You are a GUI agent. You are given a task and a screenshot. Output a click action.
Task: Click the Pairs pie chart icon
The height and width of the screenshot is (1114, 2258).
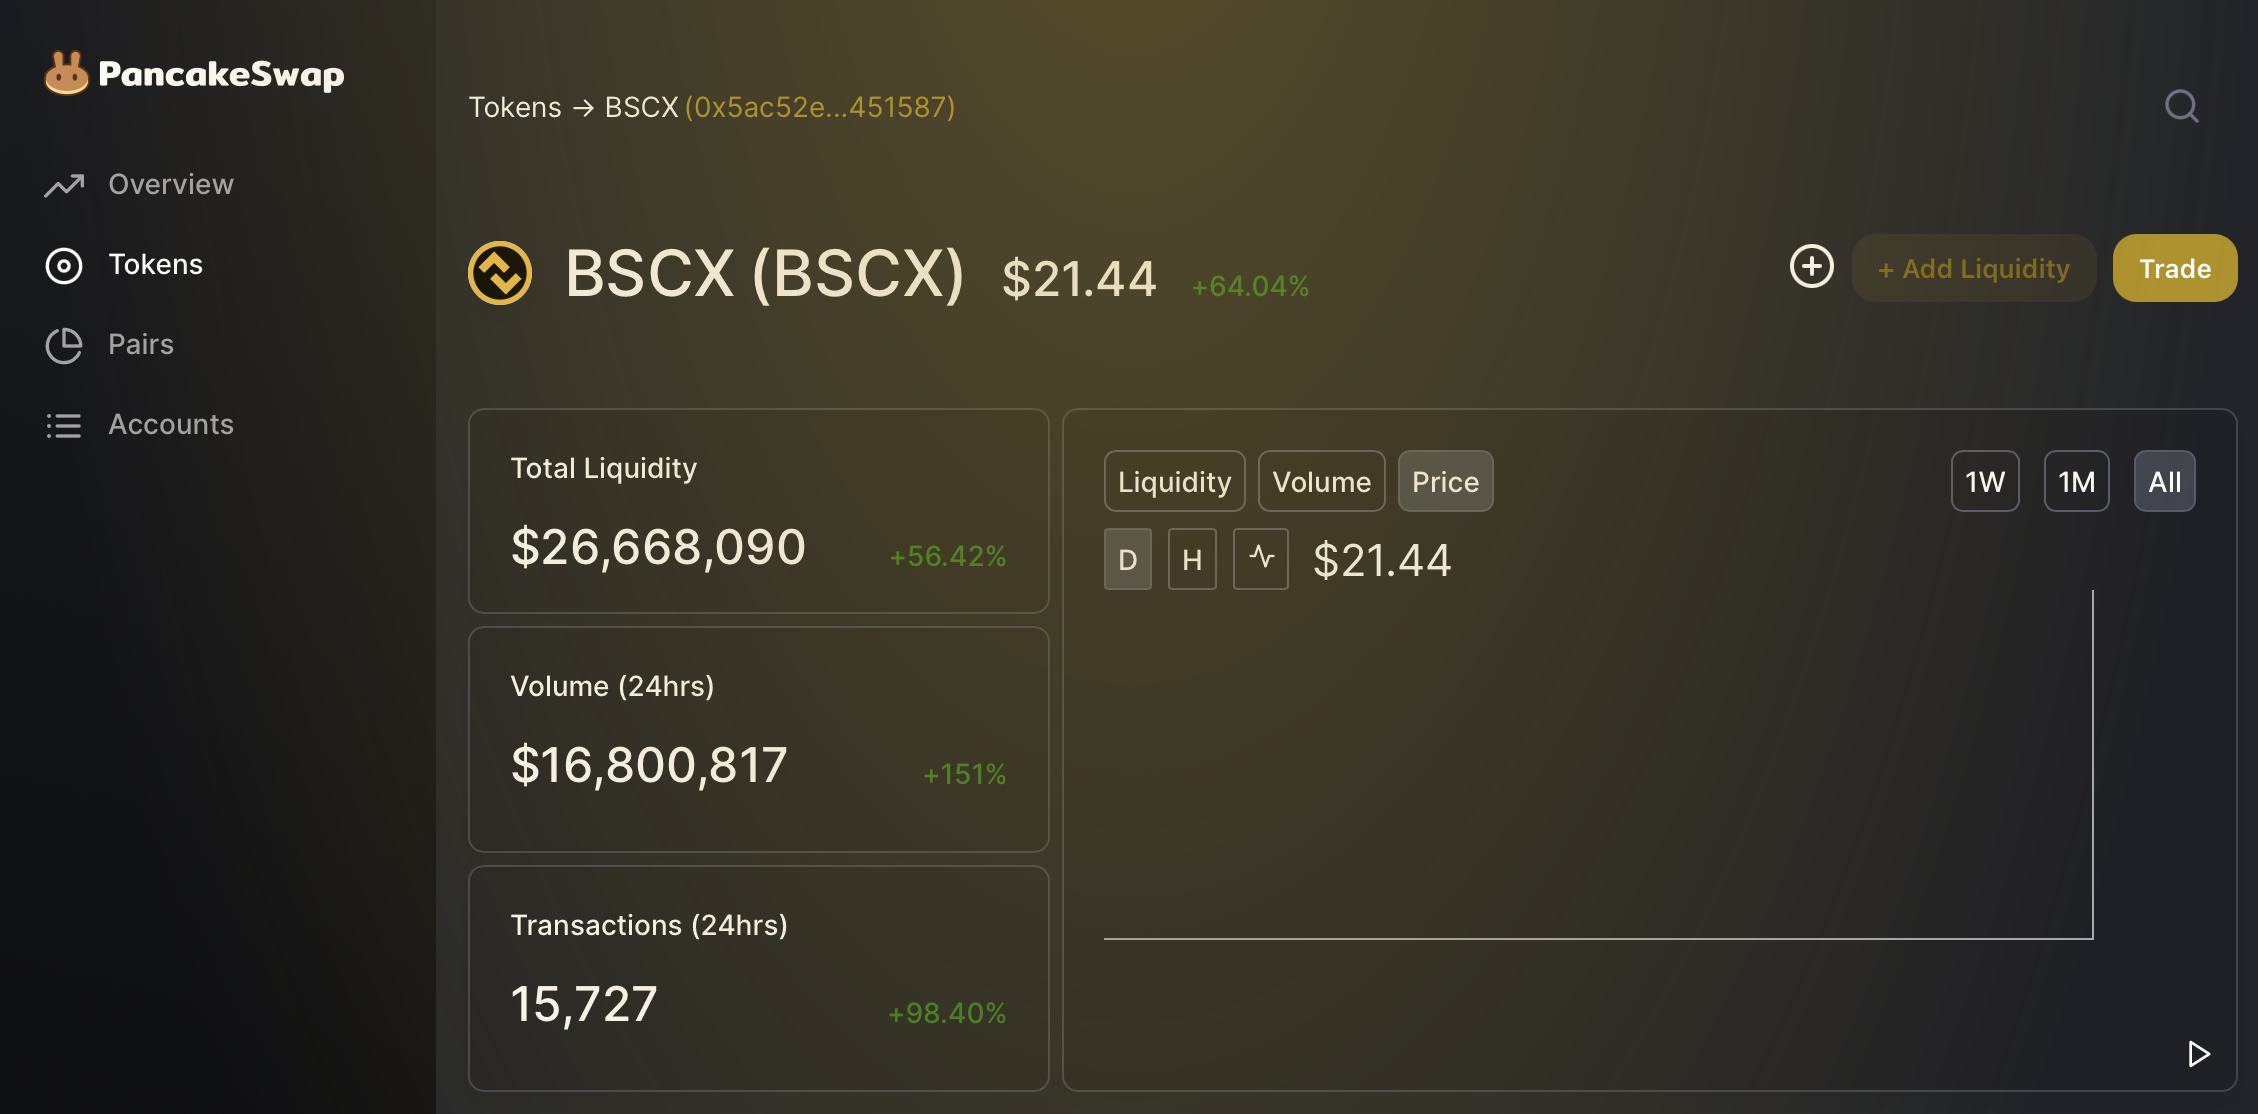pos(64,345)
